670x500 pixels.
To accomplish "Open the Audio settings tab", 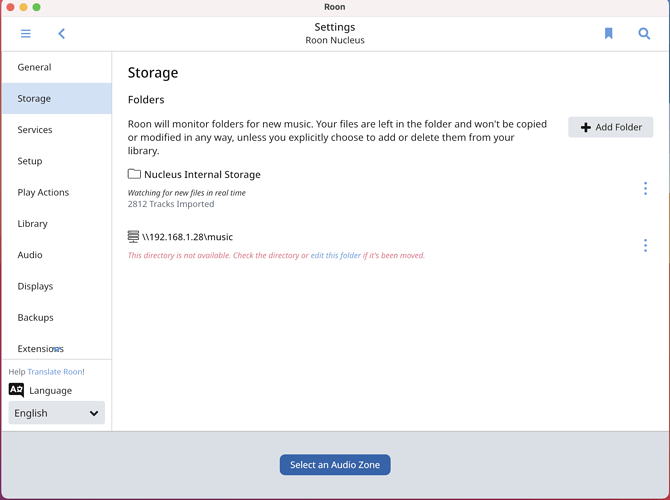I will click(x=56, y=255).
